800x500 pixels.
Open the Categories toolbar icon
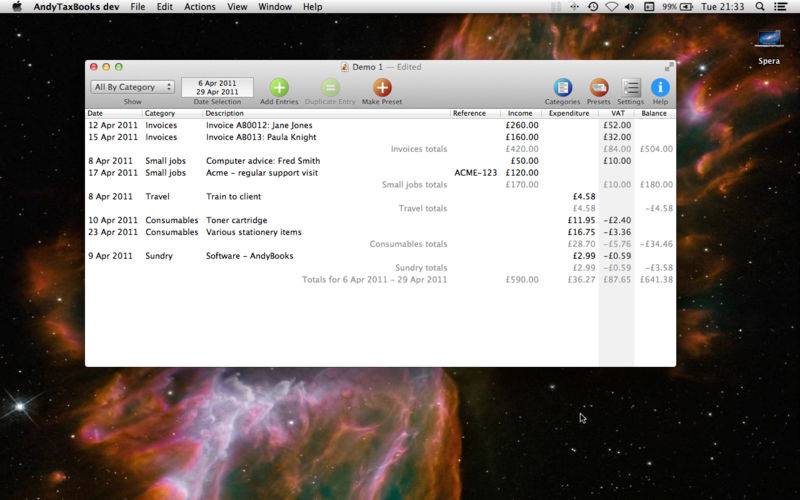click(x=563, y=87)
